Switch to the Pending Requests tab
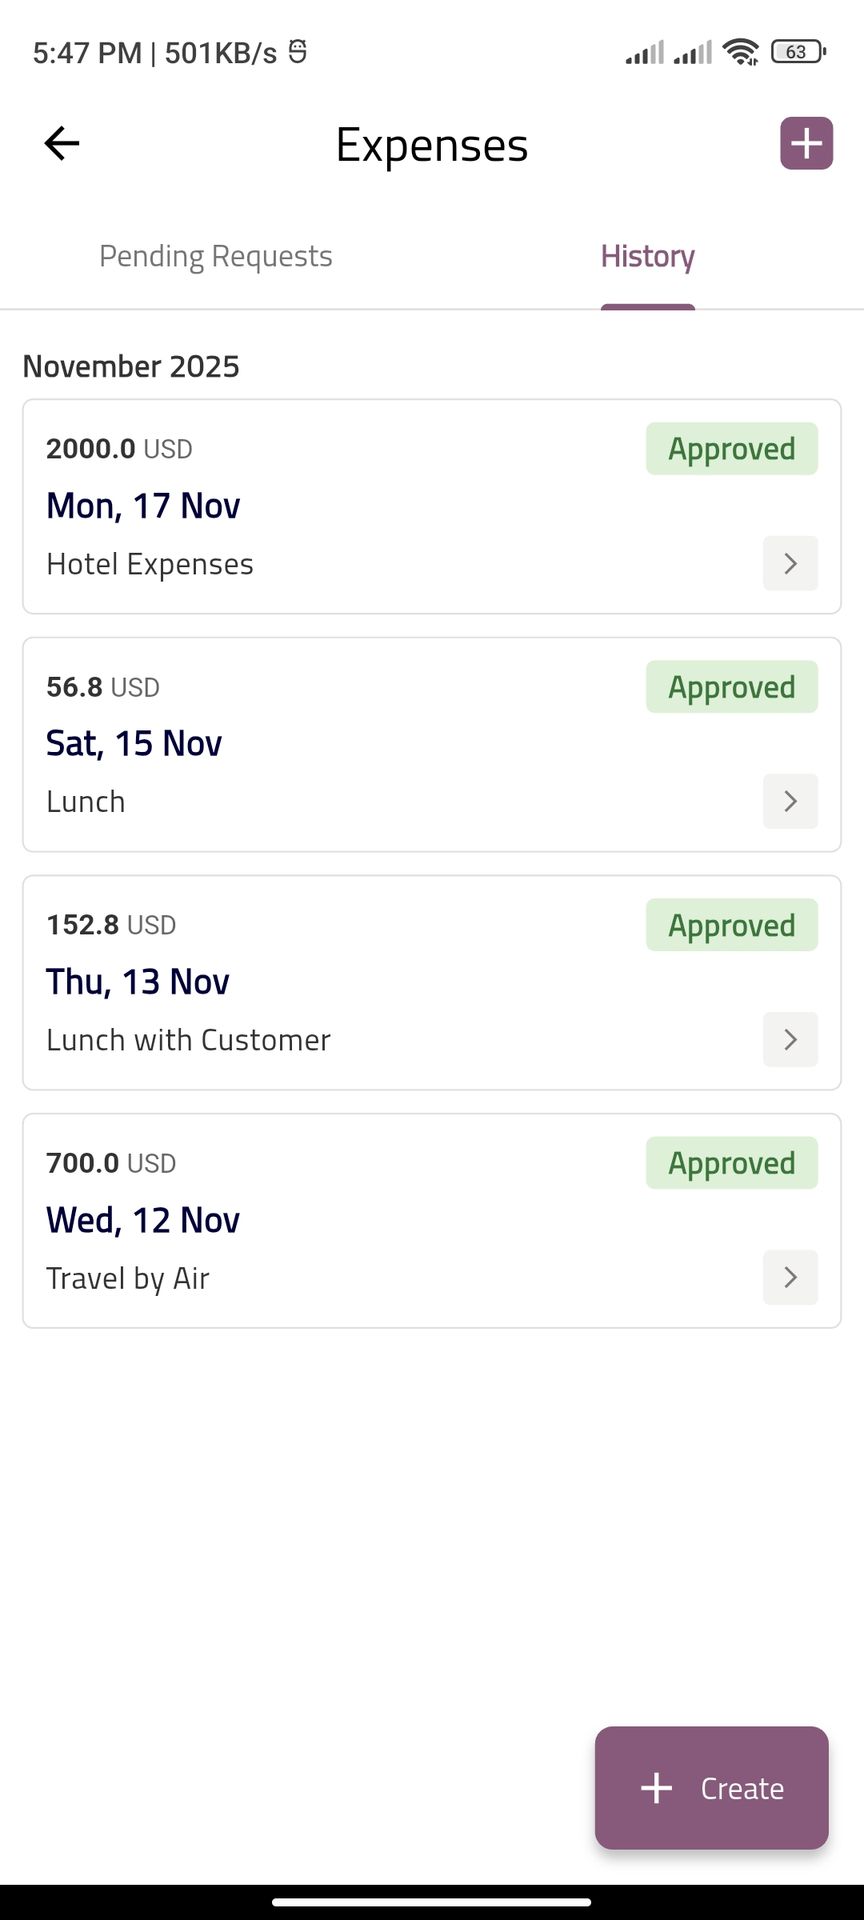This screenshot has height=1920, width=864. click(216, 257)
